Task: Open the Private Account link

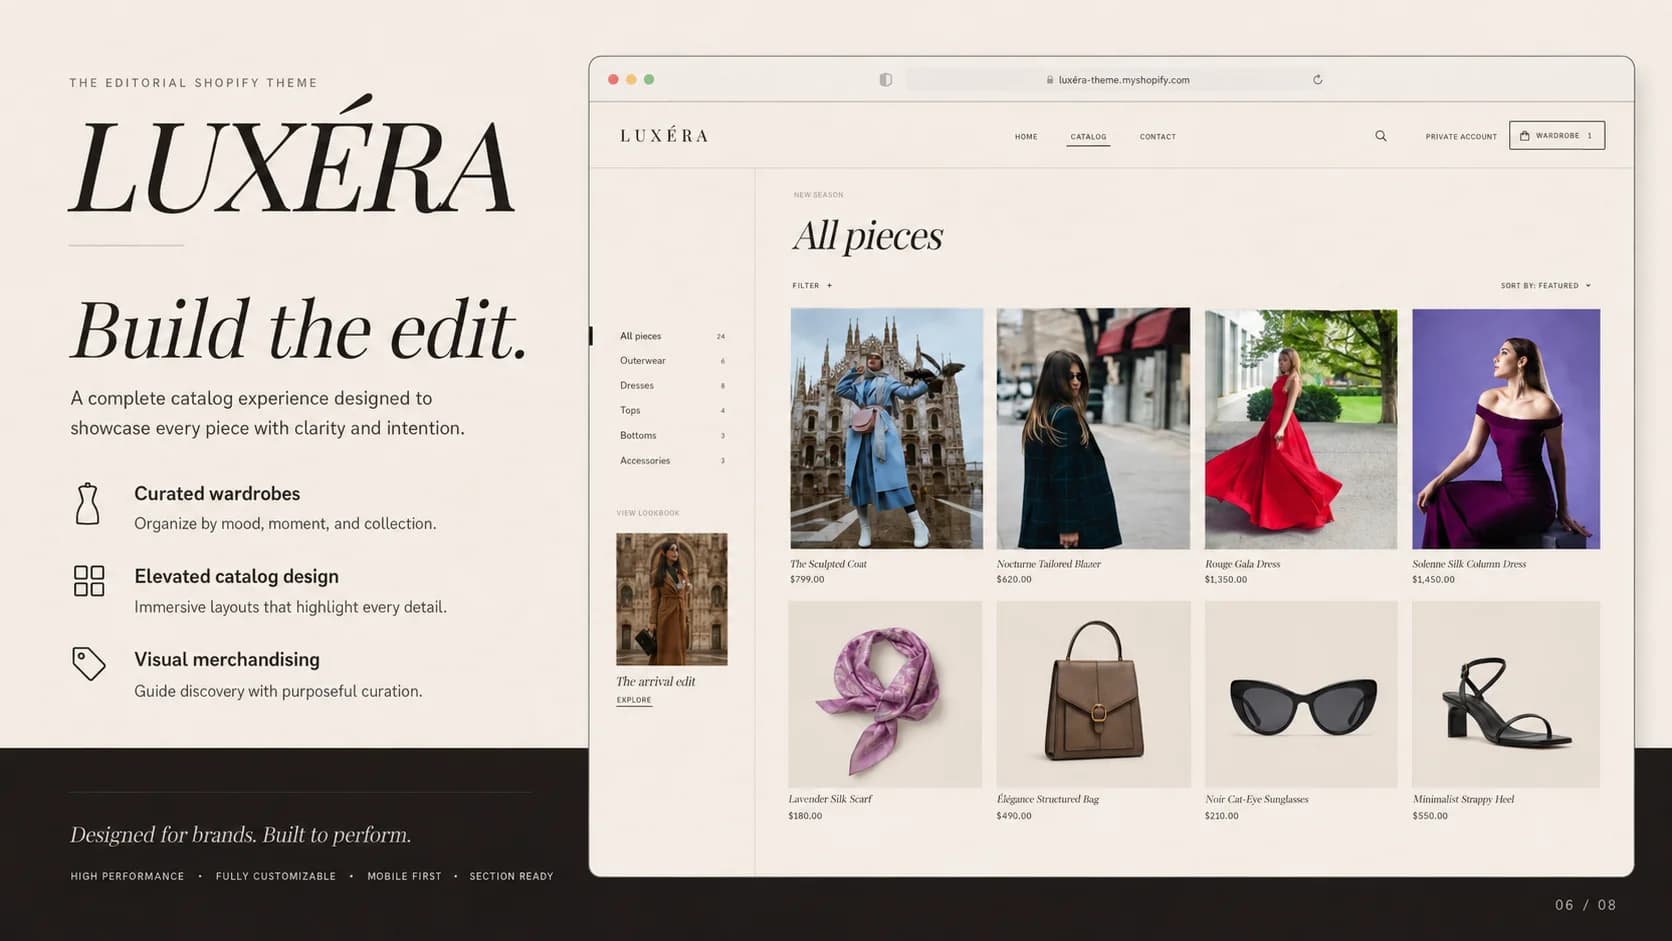Action: pos(1461,137)
